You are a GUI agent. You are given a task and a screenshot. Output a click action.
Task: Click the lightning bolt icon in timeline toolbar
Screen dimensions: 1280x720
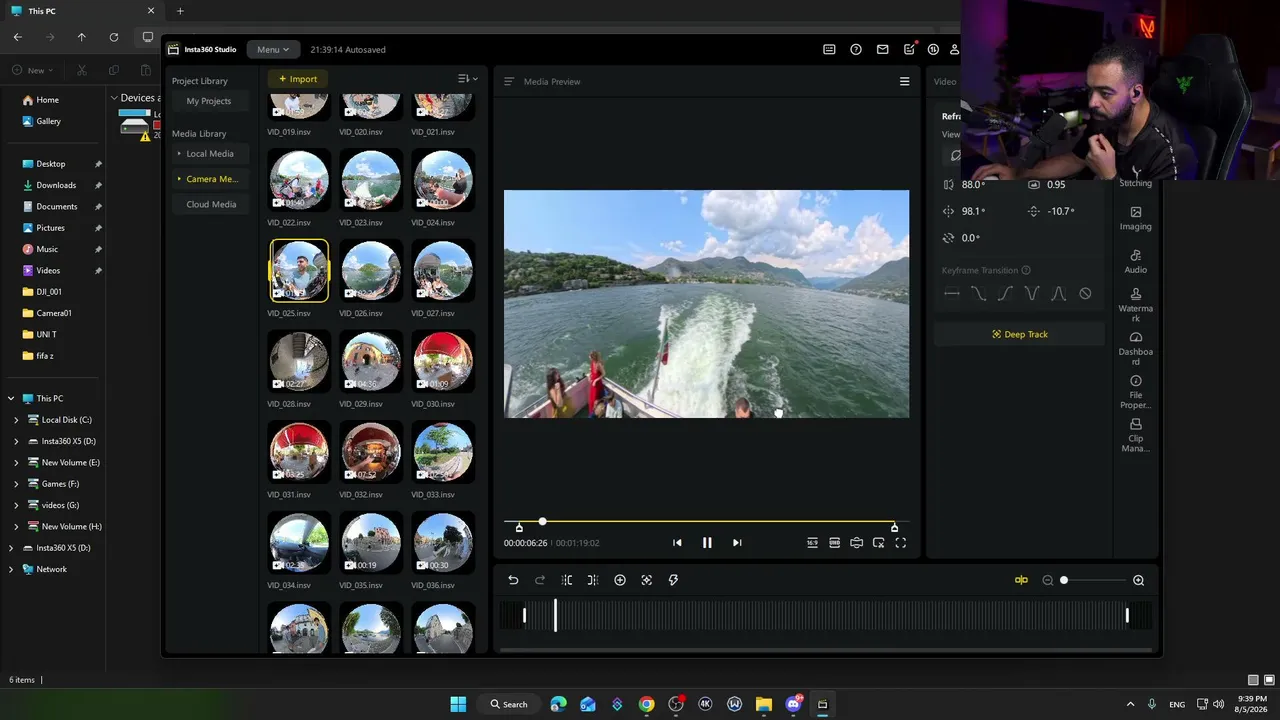673,580
